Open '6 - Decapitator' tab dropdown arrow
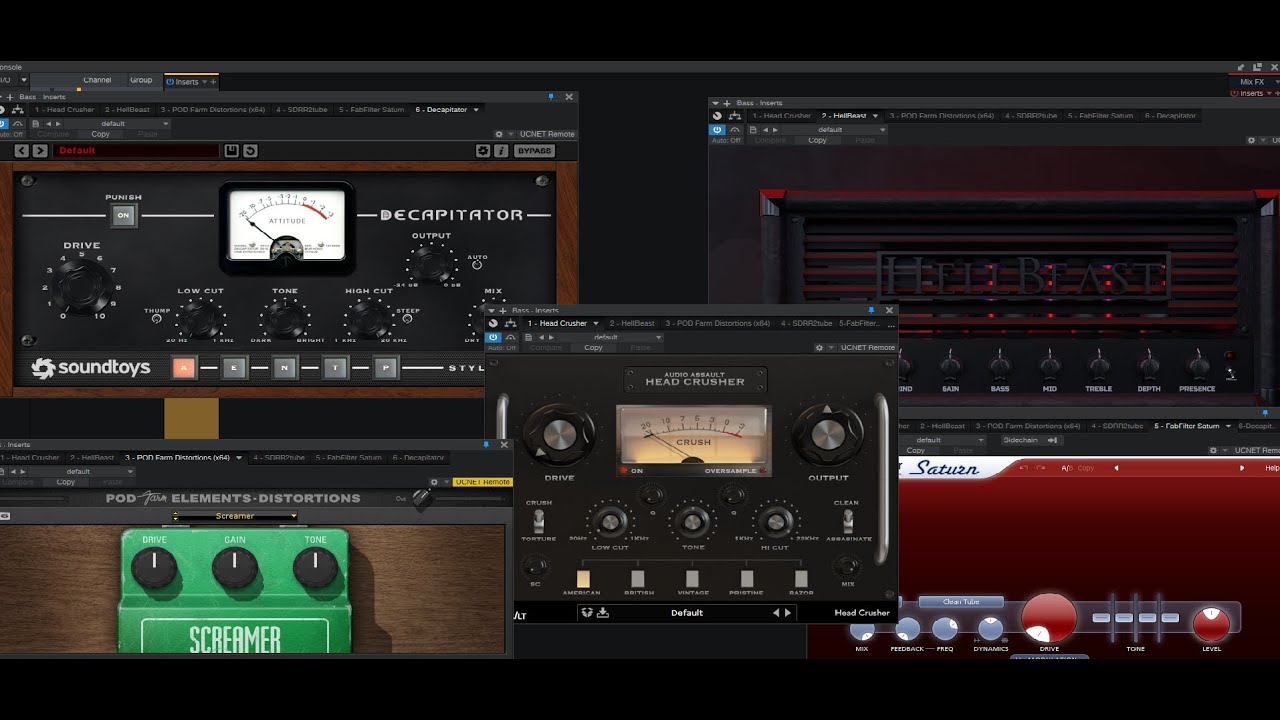 click(x=476, y=110)
